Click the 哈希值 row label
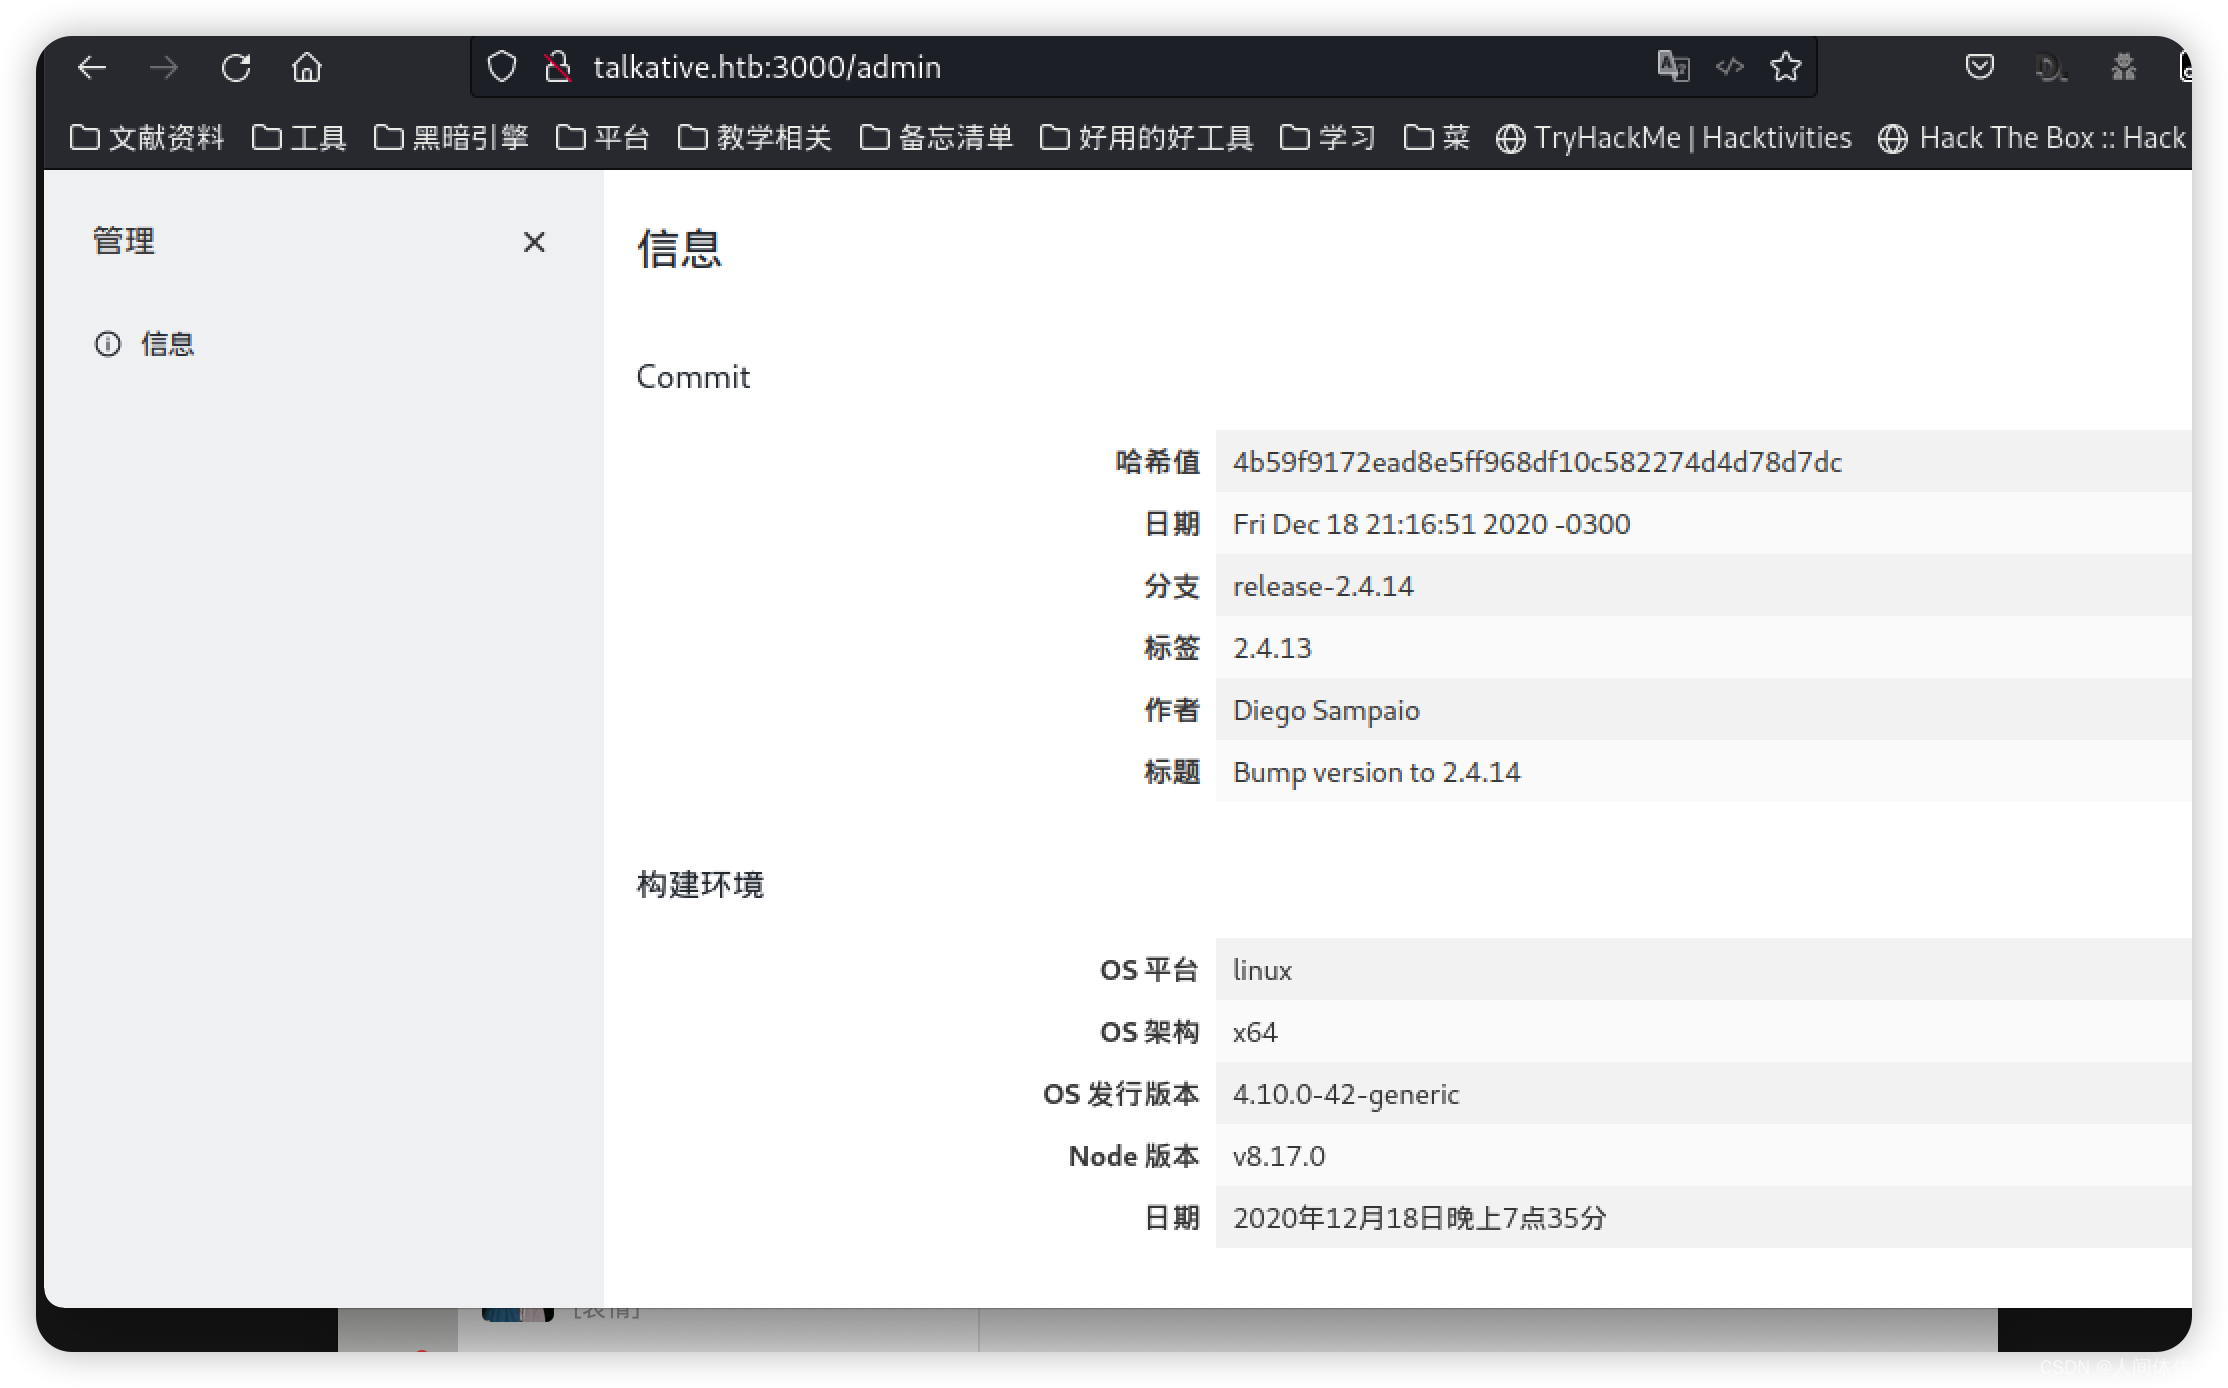The width and height of the screenshot is (2228, 1388). 1157,462
